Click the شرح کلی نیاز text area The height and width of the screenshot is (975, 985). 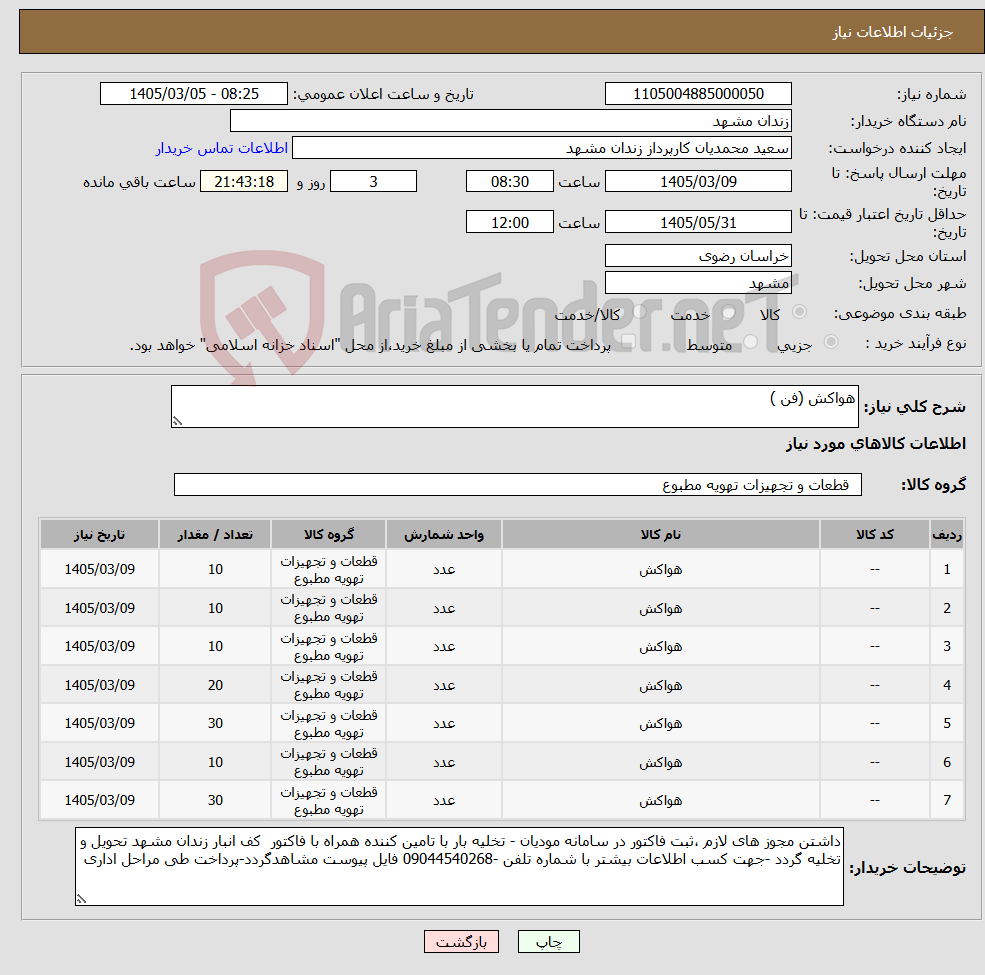point(514,406)
